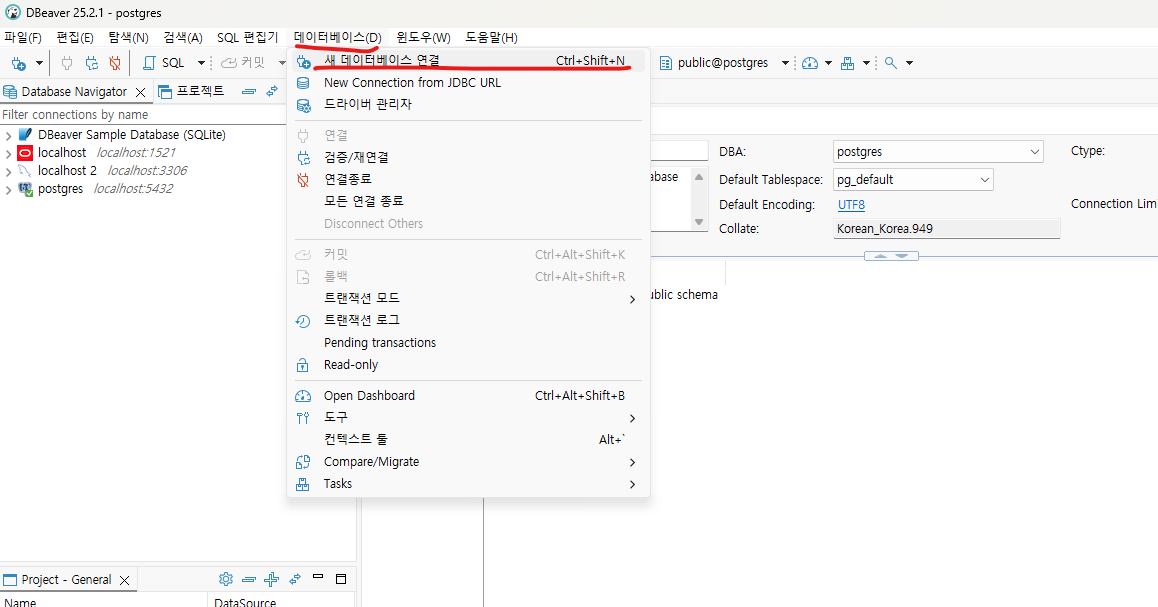This screenshot has height=607, width=1158.
Task: Select the public@postgres active schema selector
Action: [x=714, y=64]
